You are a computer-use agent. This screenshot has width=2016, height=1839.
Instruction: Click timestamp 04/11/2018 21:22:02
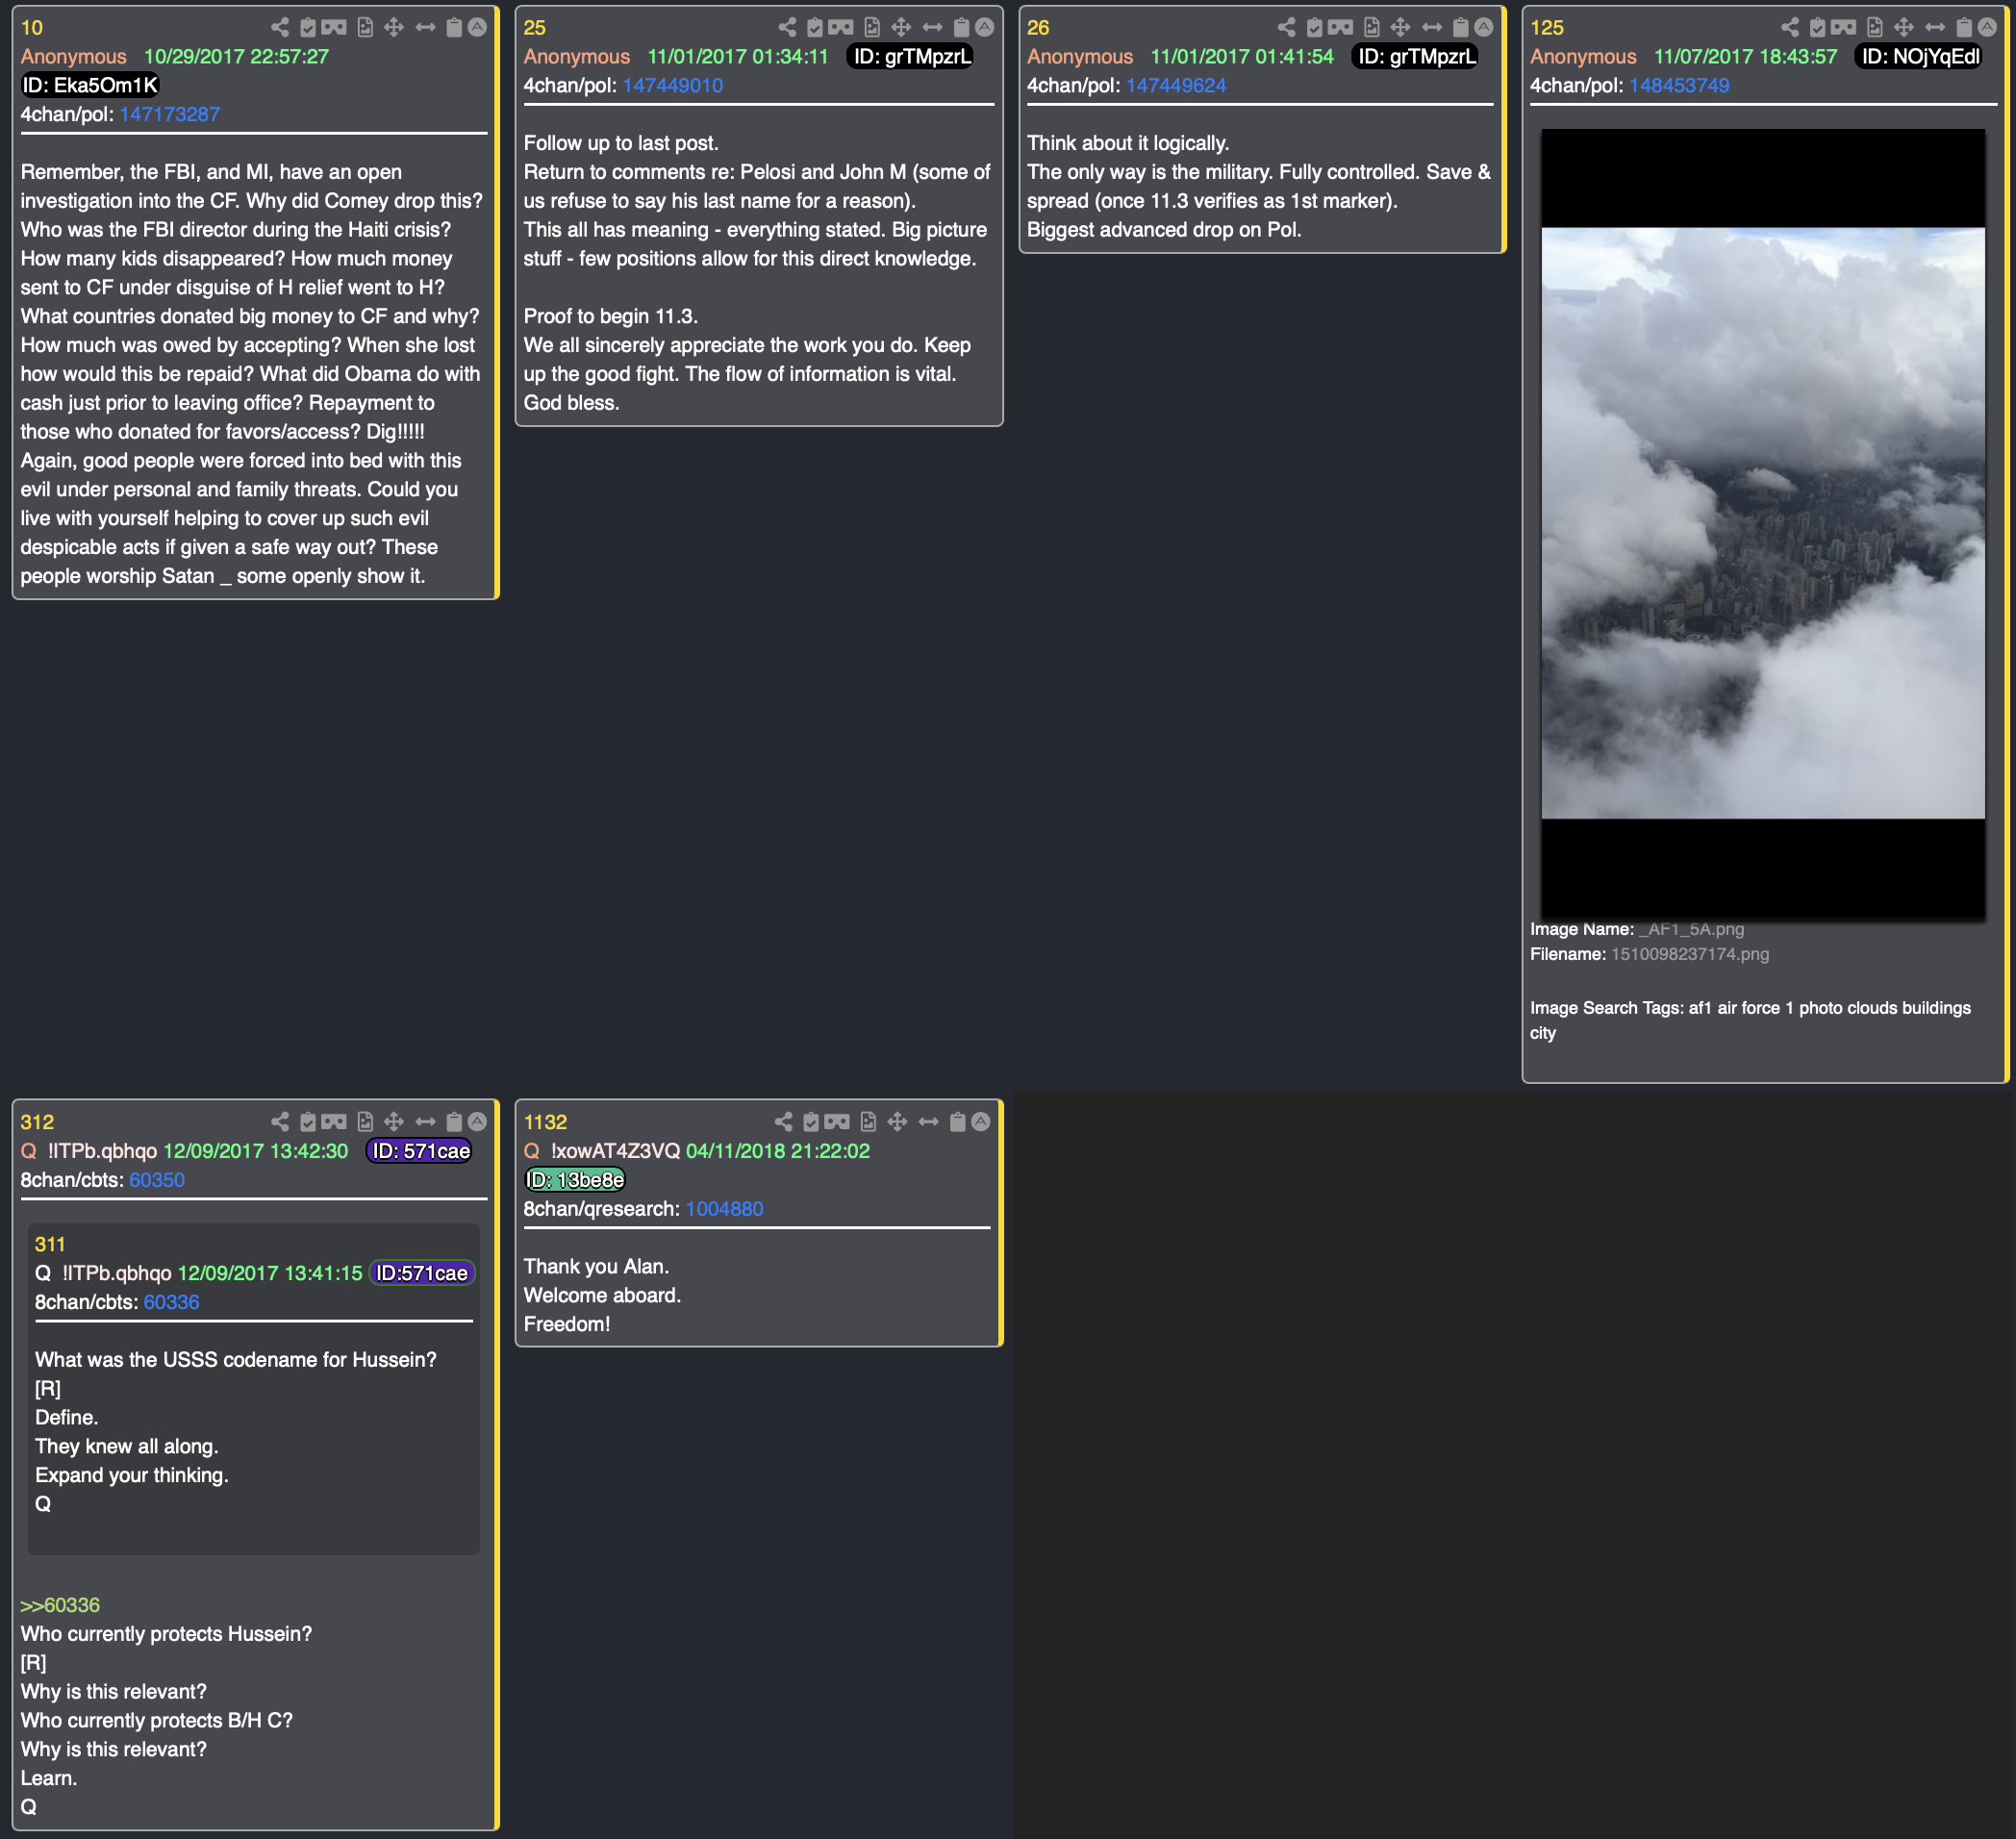[x=778, y=1151]
